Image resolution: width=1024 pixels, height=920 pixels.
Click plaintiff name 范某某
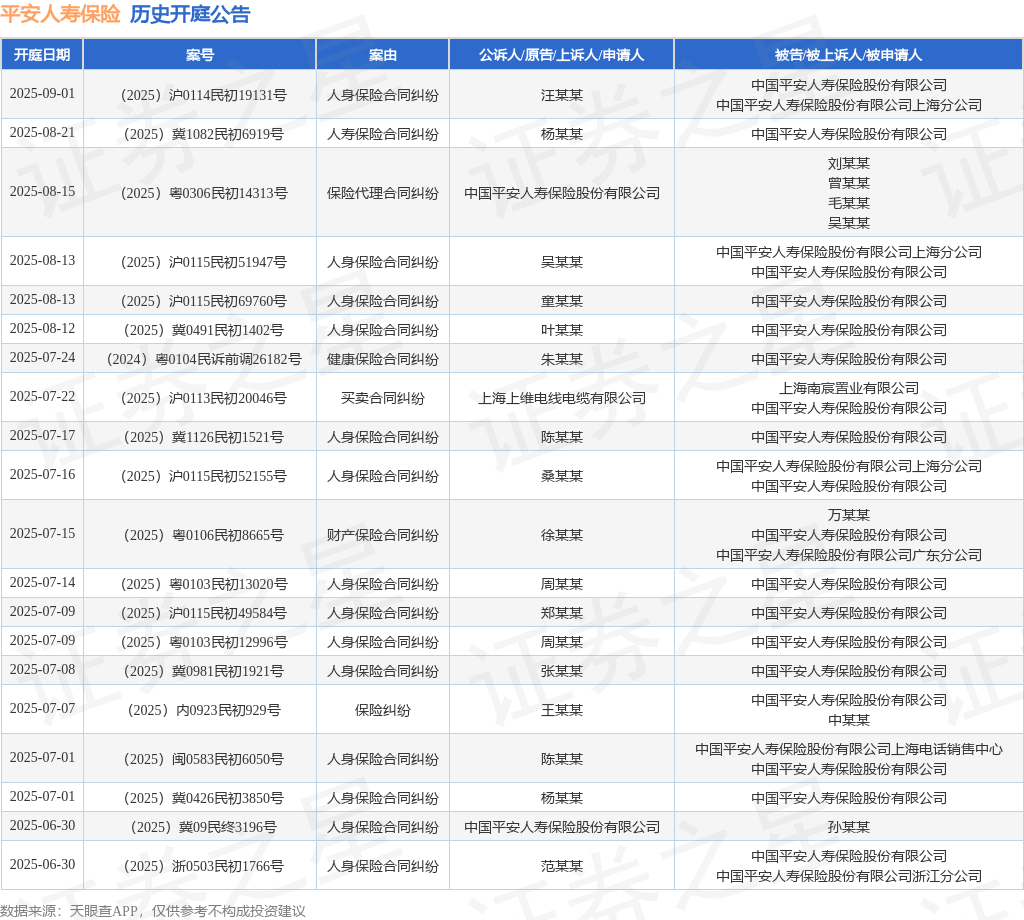[562, 866]
